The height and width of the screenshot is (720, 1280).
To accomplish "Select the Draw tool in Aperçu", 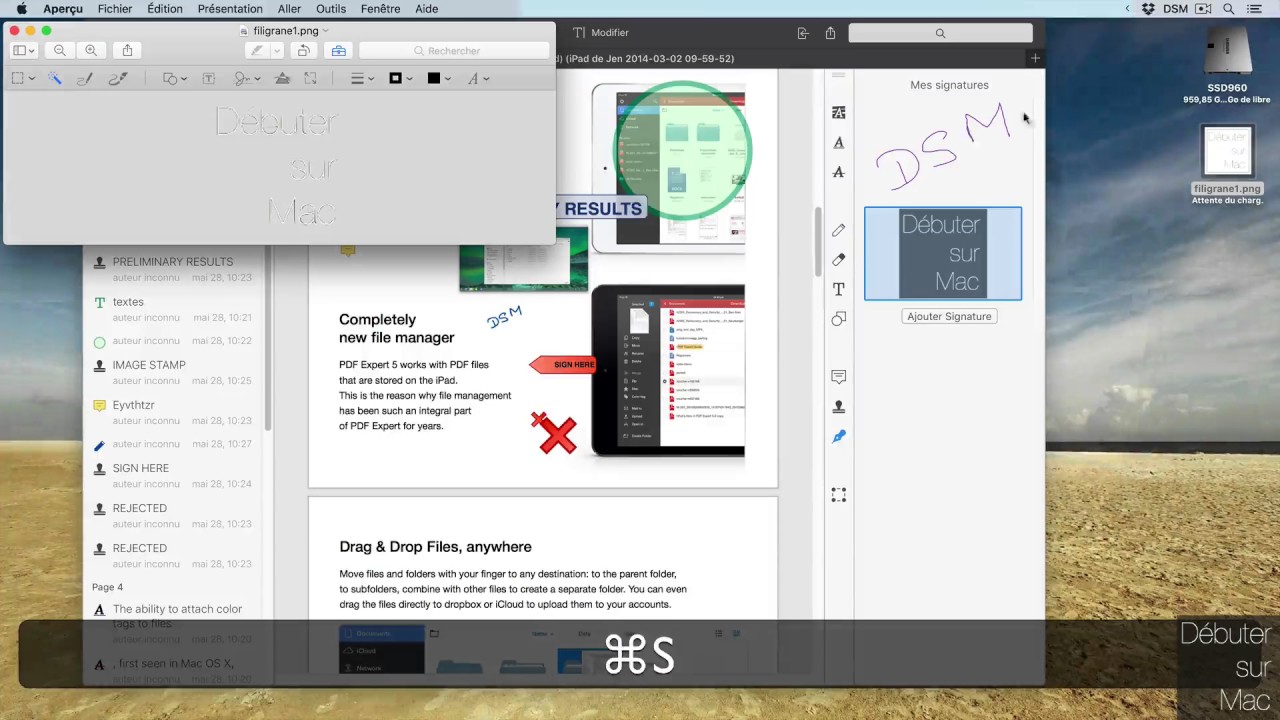I will [117, 78].
